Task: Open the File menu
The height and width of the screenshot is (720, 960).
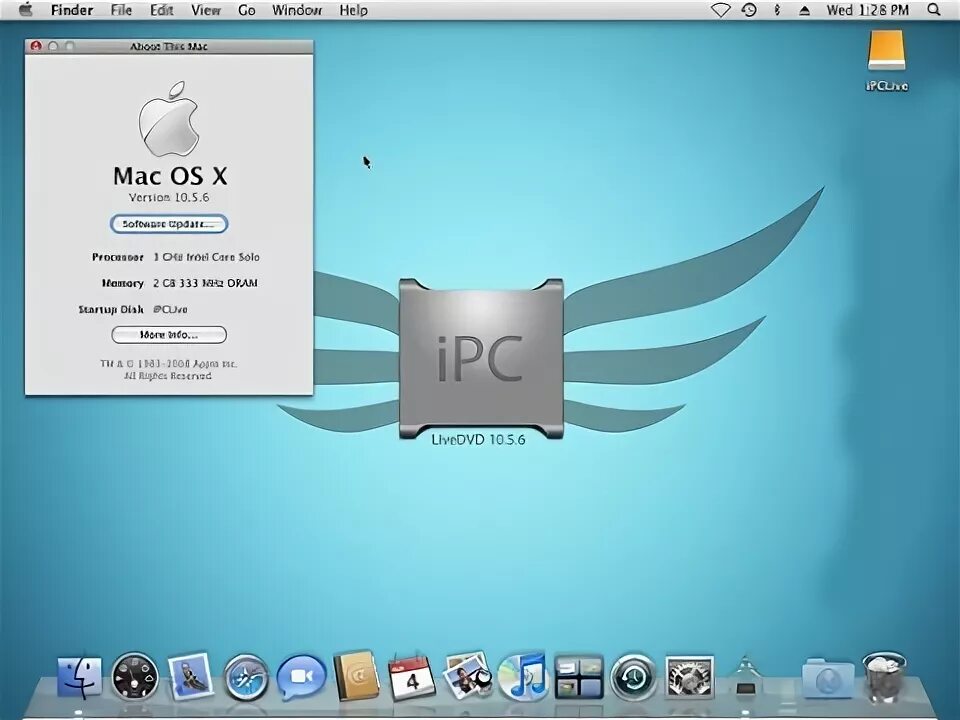Action: 121,10
